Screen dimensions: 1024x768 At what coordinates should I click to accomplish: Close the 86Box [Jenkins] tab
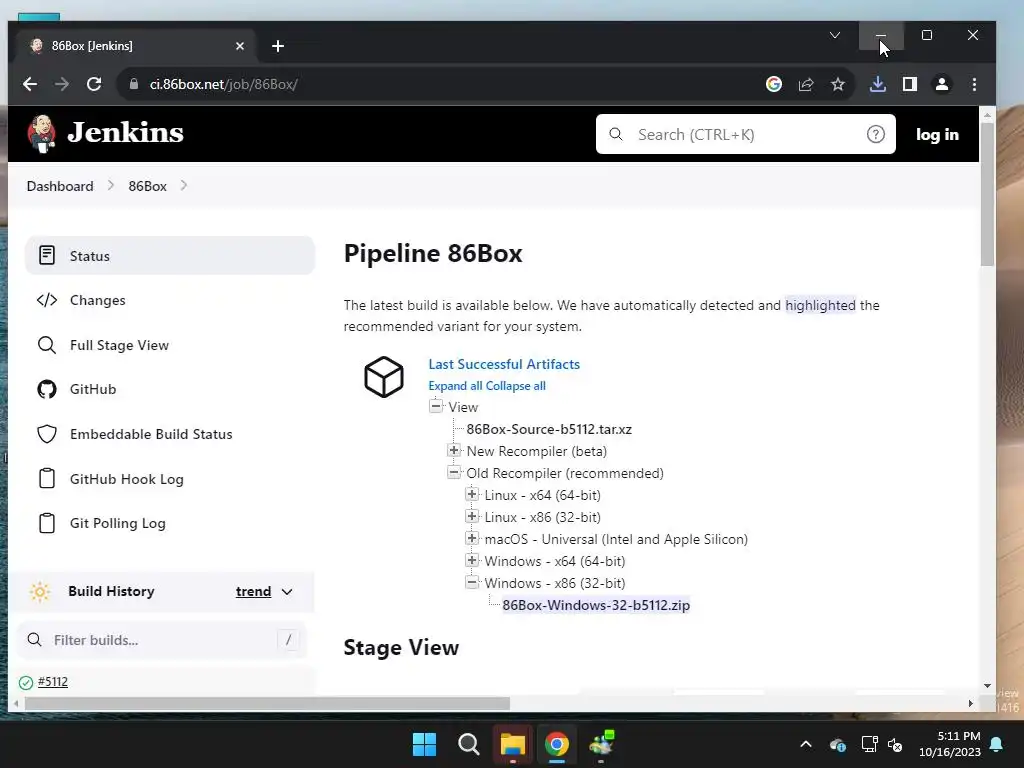click(x=240, y=46)
